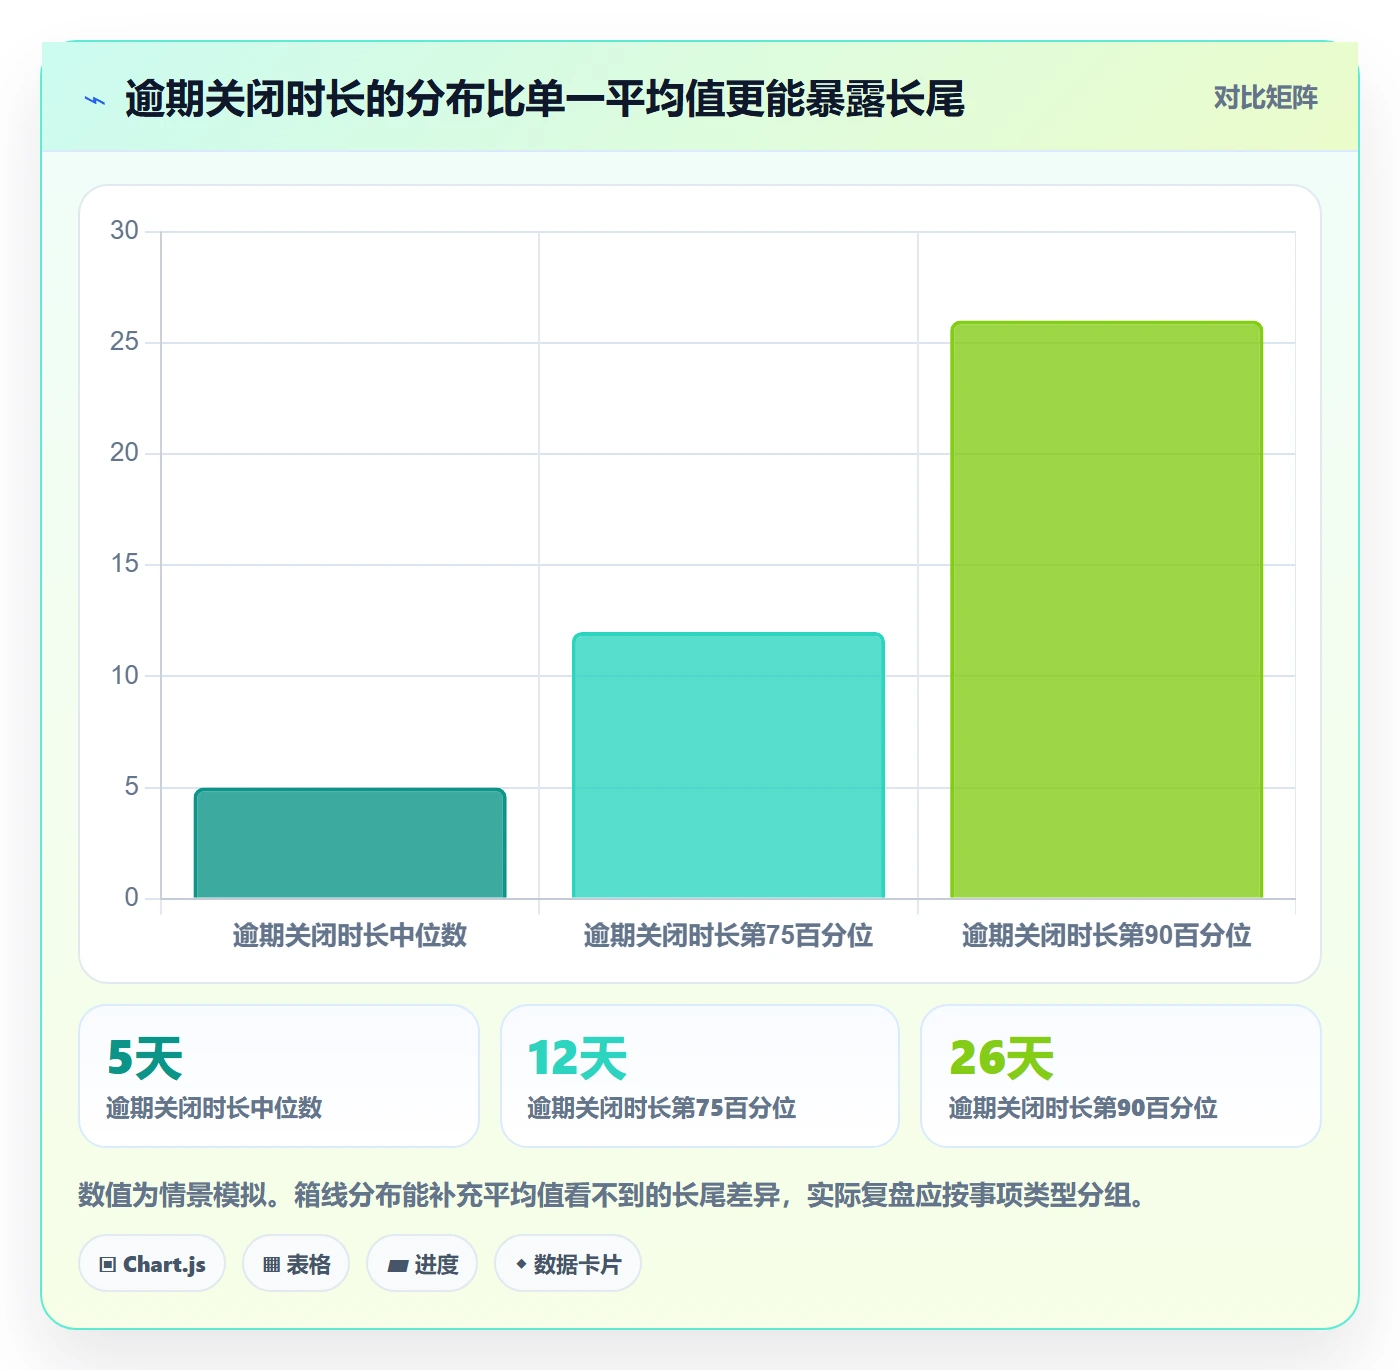Click the dark teal 中位数 bar
The width and height of the screenshot is (1400, 1370).
click(x=350, y=843)
